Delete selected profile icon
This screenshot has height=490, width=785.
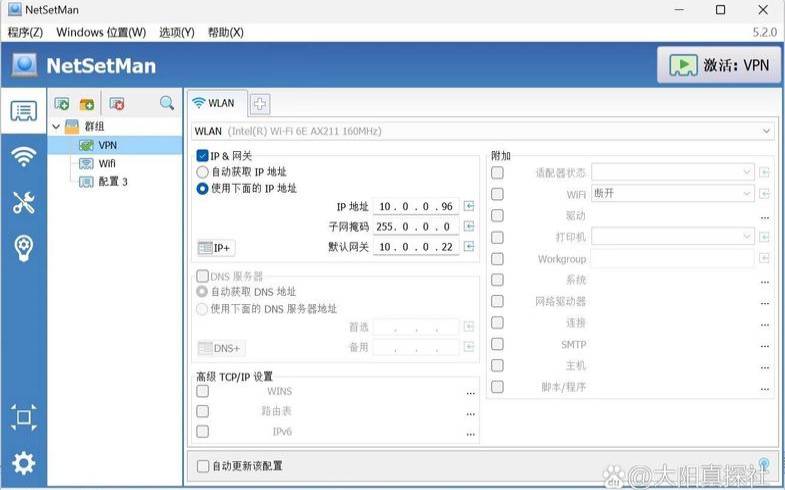click(117, 104)
